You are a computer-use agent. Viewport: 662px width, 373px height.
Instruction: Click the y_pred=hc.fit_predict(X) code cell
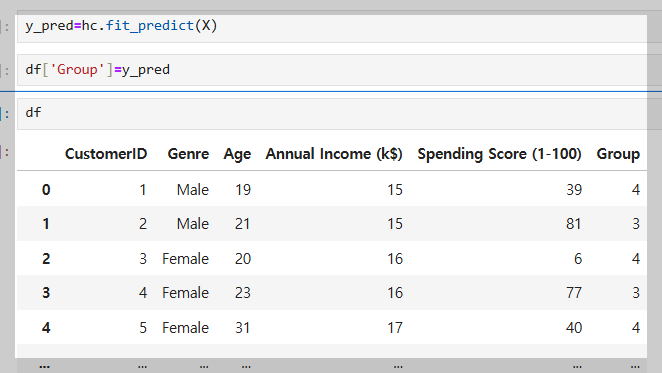pyautogui.click(x=332, y=27)
